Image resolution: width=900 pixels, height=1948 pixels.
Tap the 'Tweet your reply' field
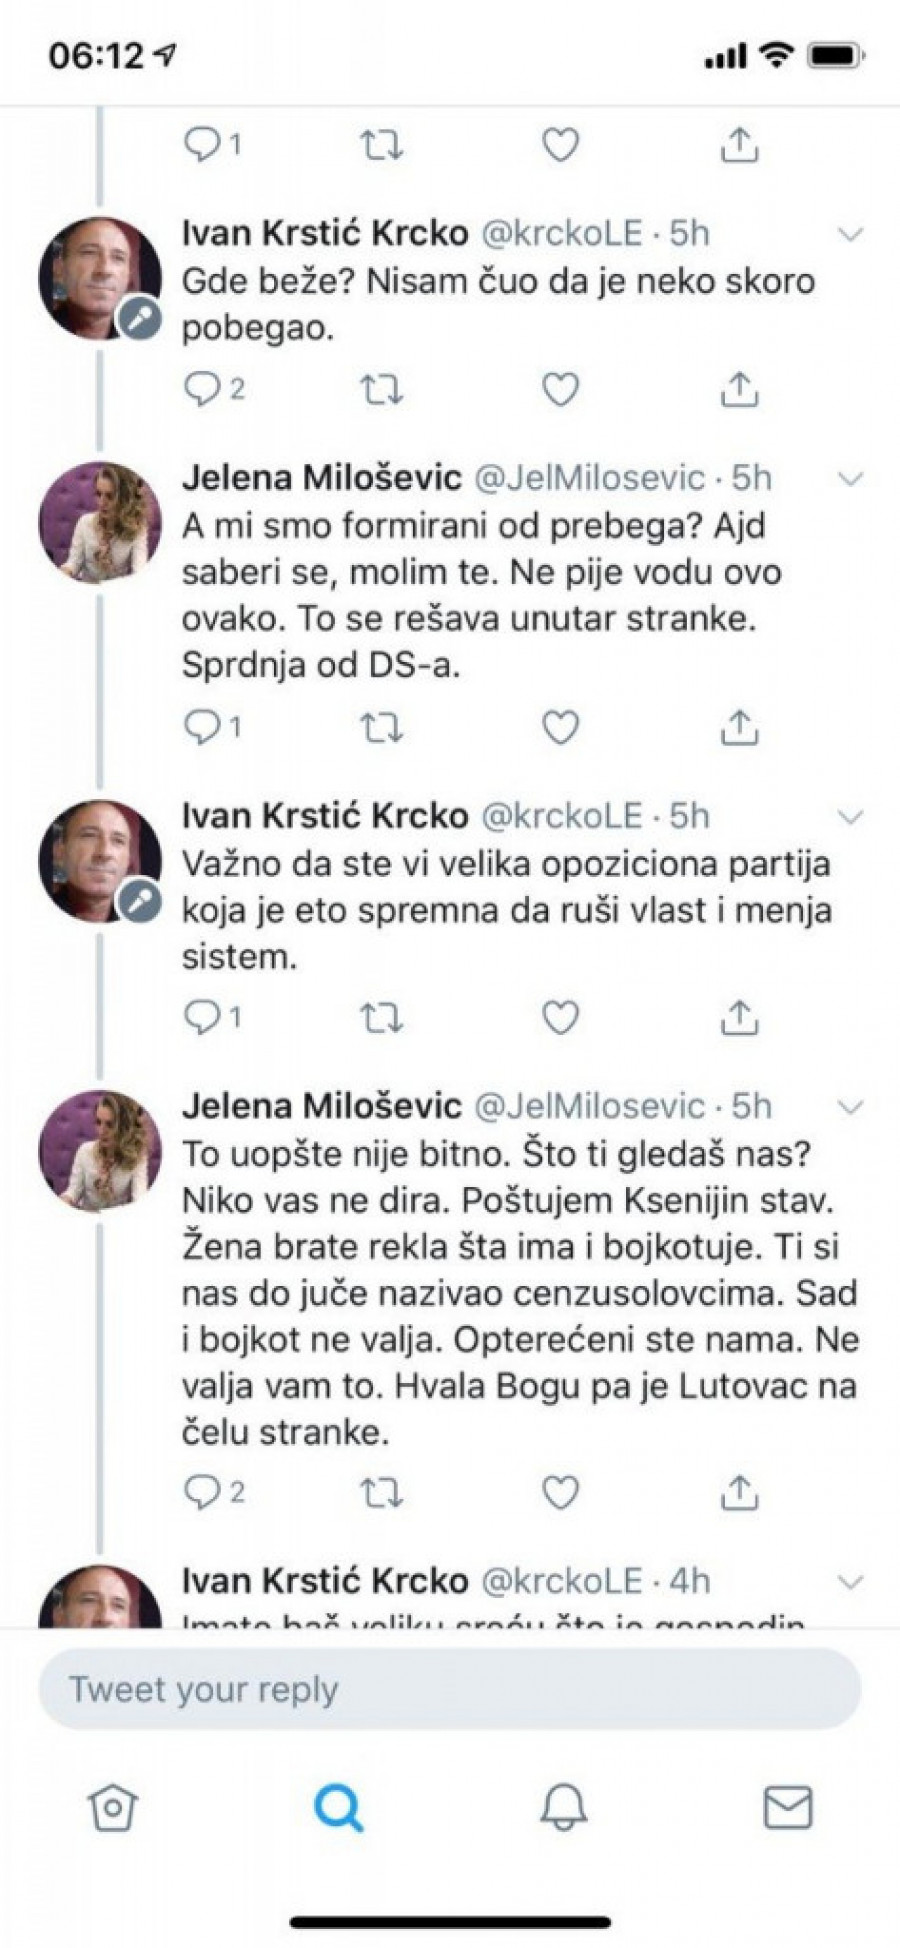449,1690
